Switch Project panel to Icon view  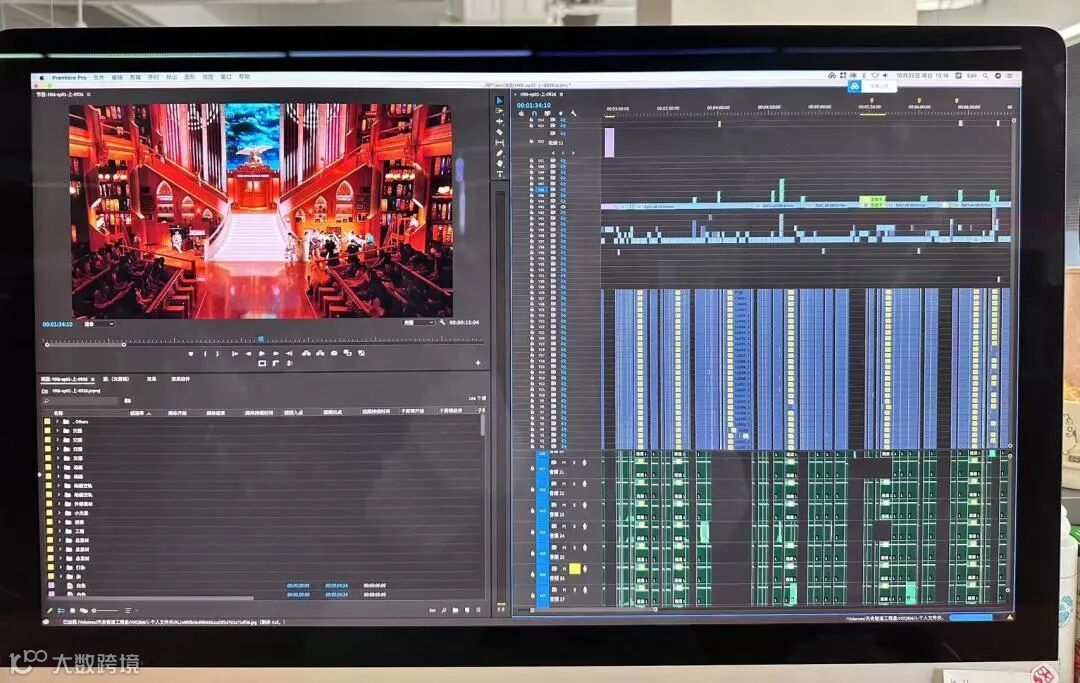click(72, 611)
